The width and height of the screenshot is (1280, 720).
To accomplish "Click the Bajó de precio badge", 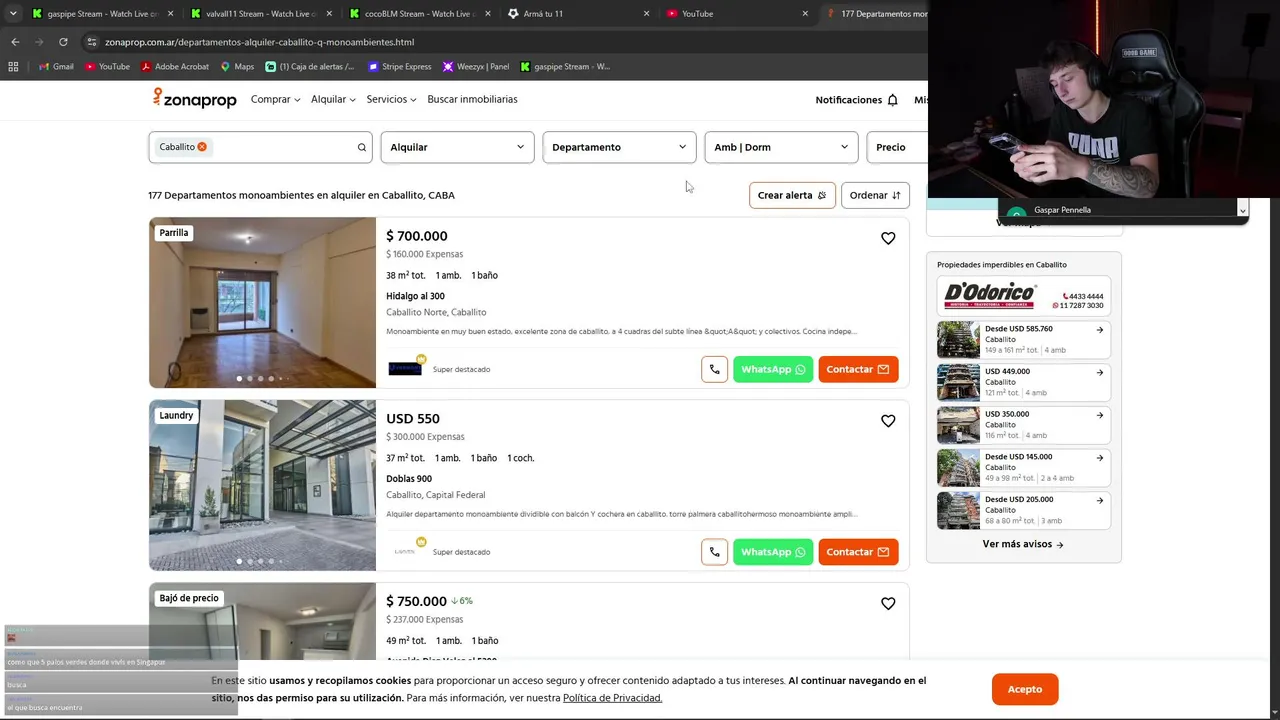I will 189,598.
